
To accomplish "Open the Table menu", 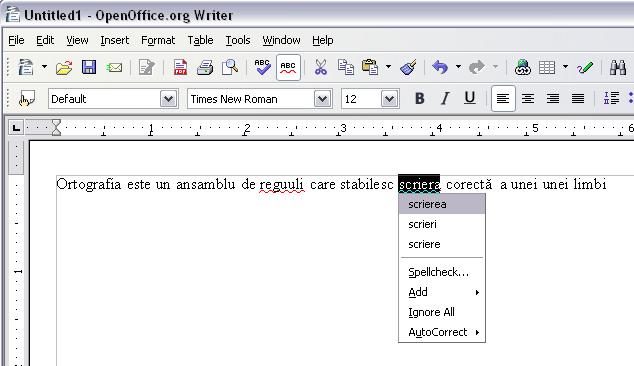I will (x=200, y=40).
